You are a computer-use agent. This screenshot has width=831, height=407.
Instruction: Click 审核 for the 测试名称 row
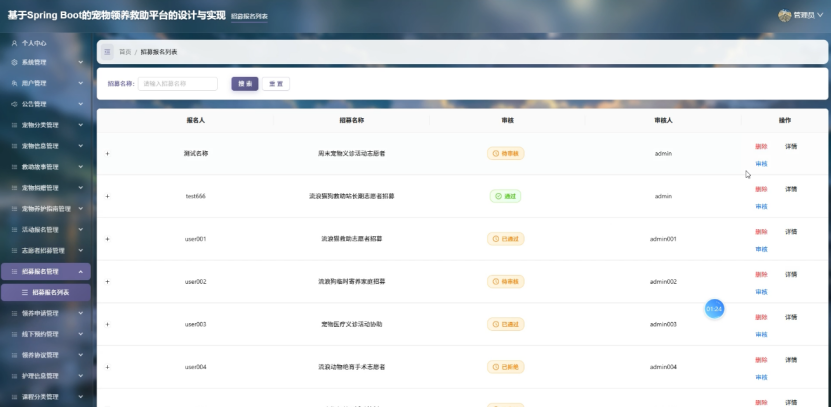761,164
